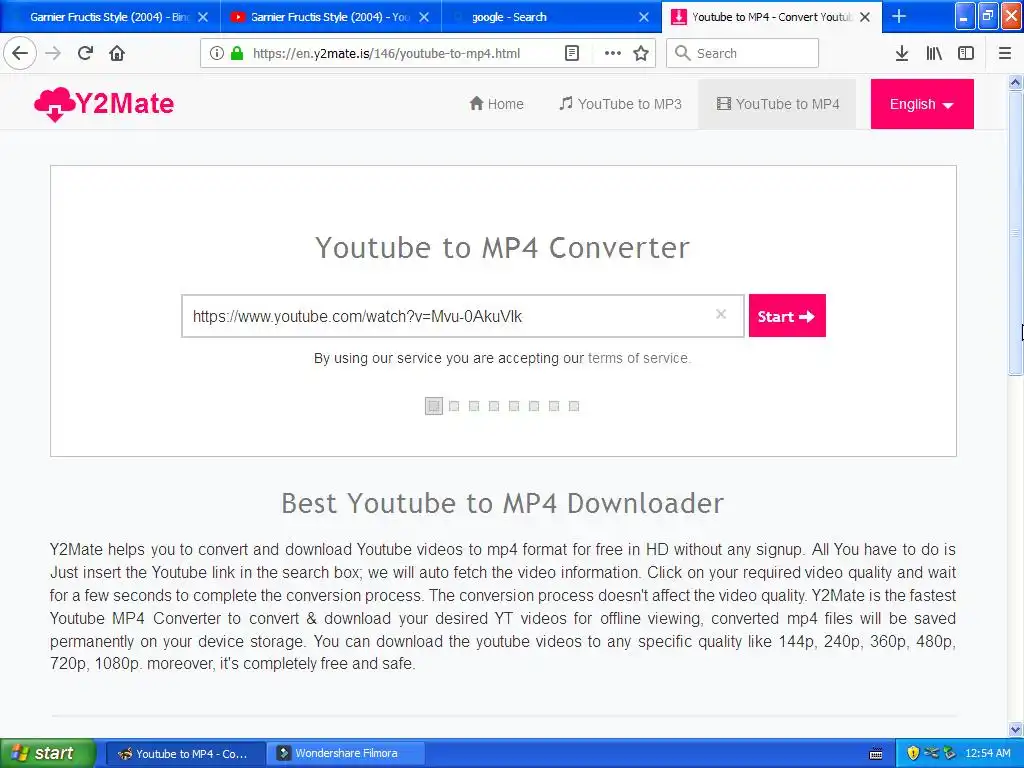Select the fourth slider indicator dot
Screen dimensions: 1024x768
coord(494,406)
